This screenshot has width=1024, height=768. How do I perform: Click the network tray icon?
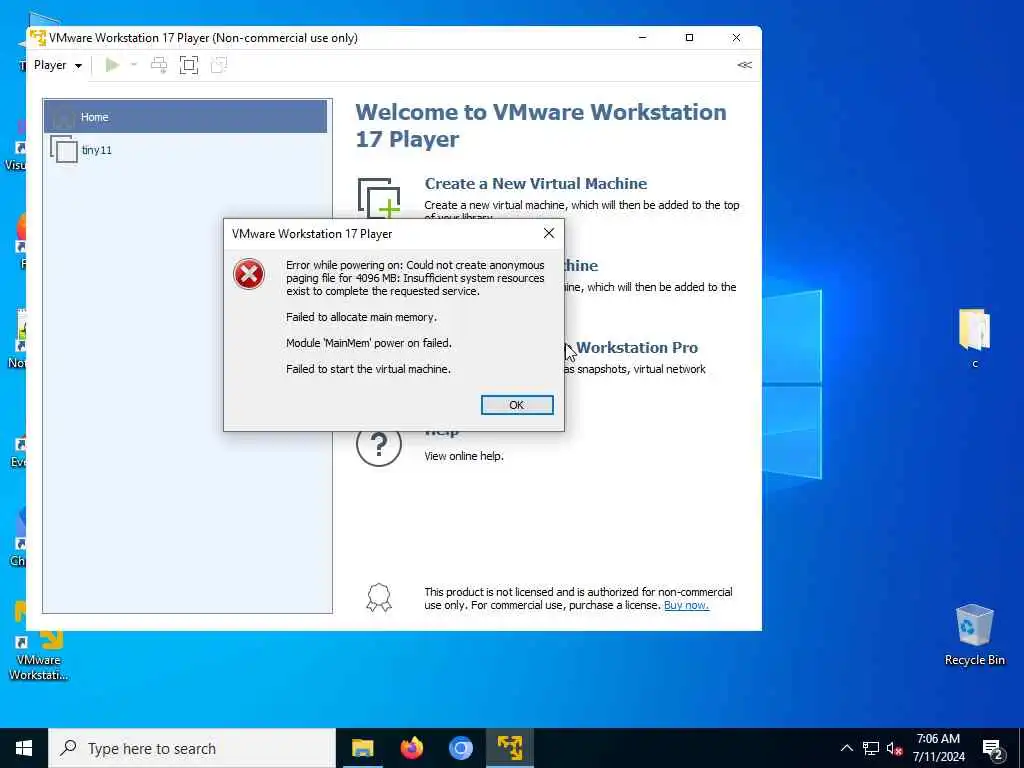pos(871,748)
